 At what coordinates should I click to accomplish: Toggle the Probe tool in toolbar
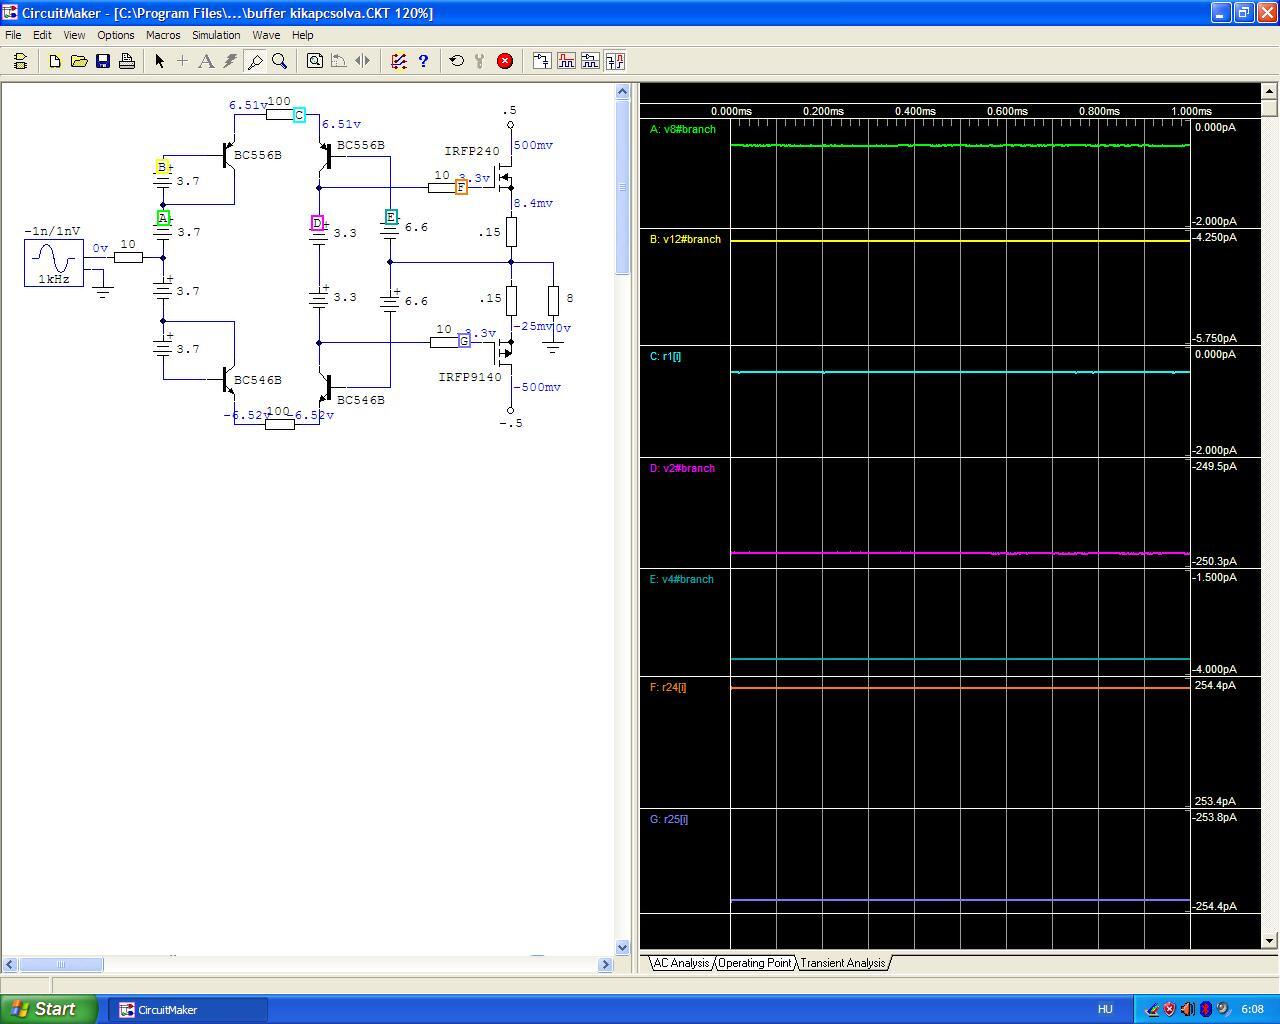click(x=255, y=61)
